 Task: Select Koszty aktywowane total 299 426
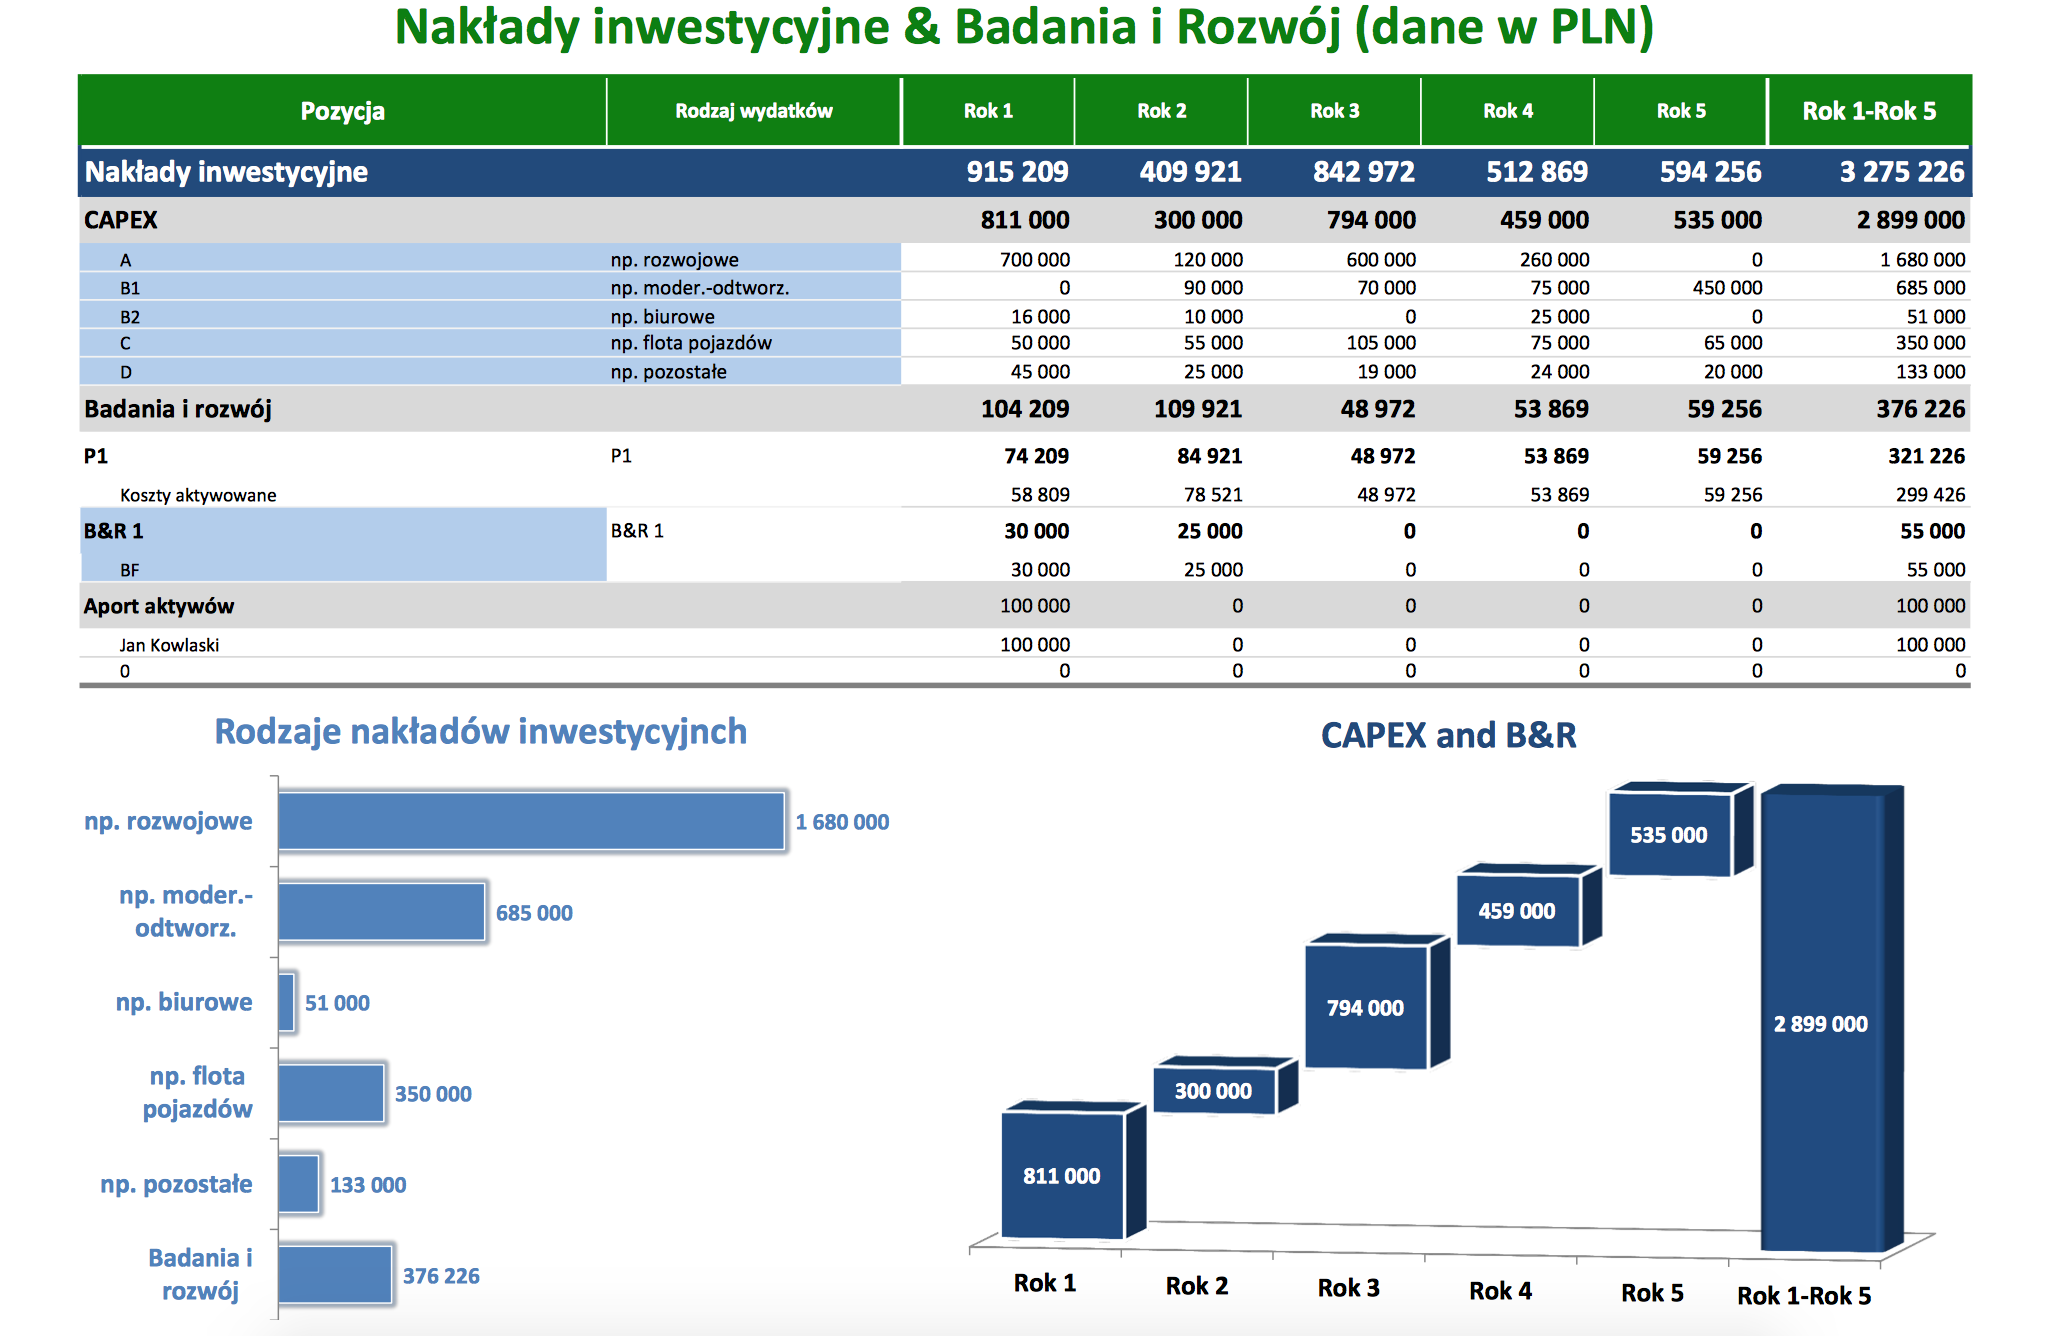[1930, 495]
